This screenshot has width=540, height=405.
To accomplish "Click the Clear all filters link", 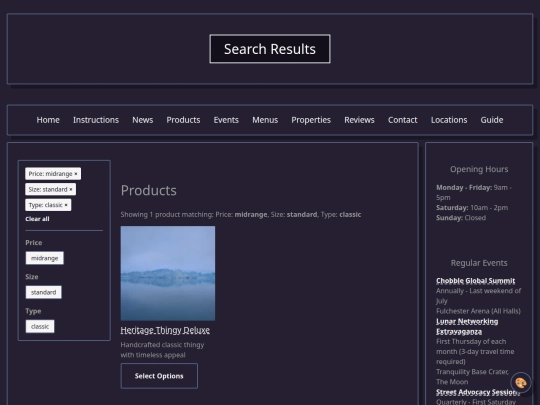I will (37, 219).
